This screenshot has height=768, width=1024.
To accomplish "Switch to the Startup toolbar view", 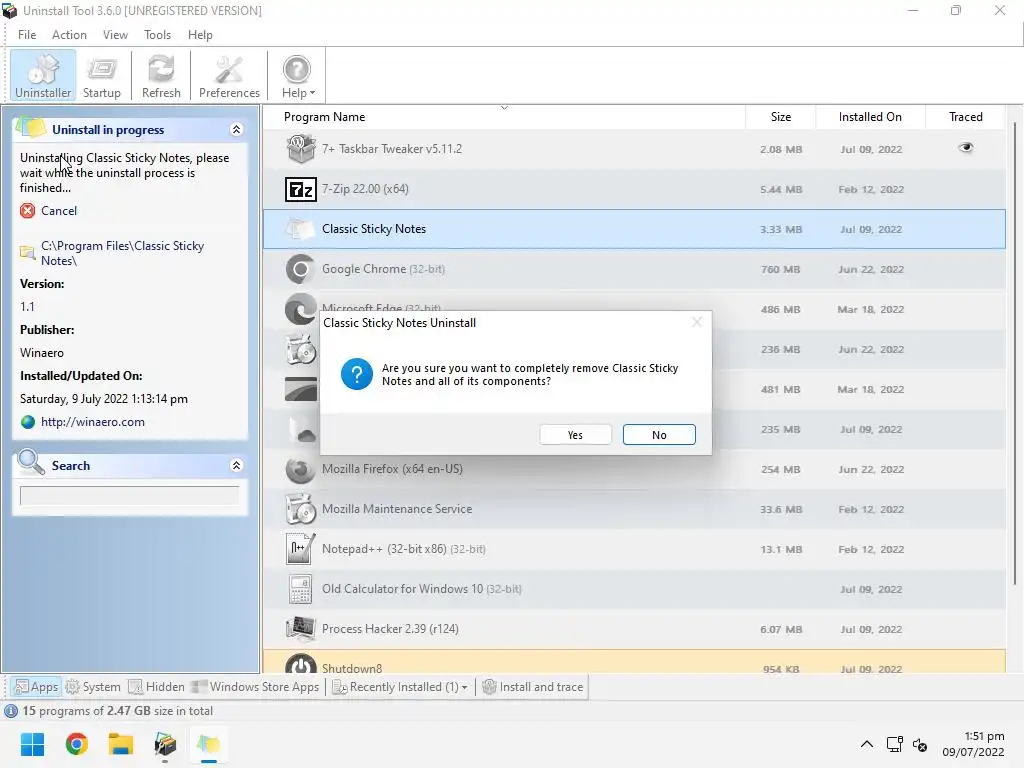I will pyautogui.click(x=102, y=76).
